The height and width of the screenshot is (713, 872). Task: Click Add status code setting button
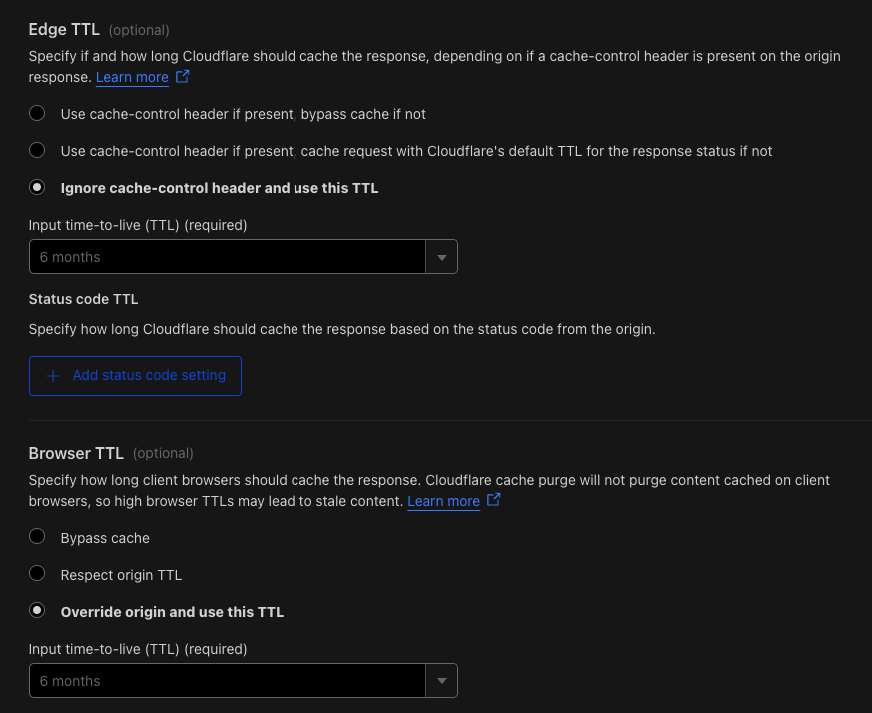click(135, 376)
